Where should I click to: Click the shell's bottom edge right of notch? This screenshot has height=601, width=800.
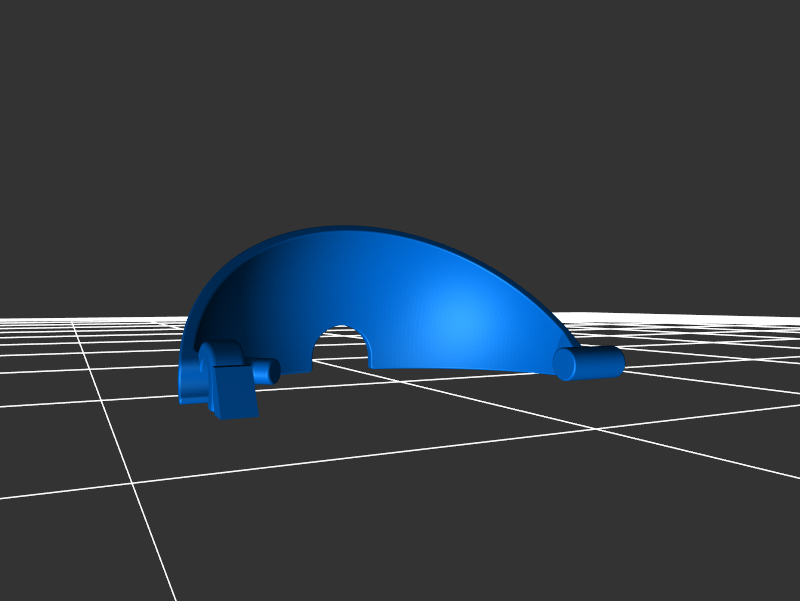click(x=450, y=368)
